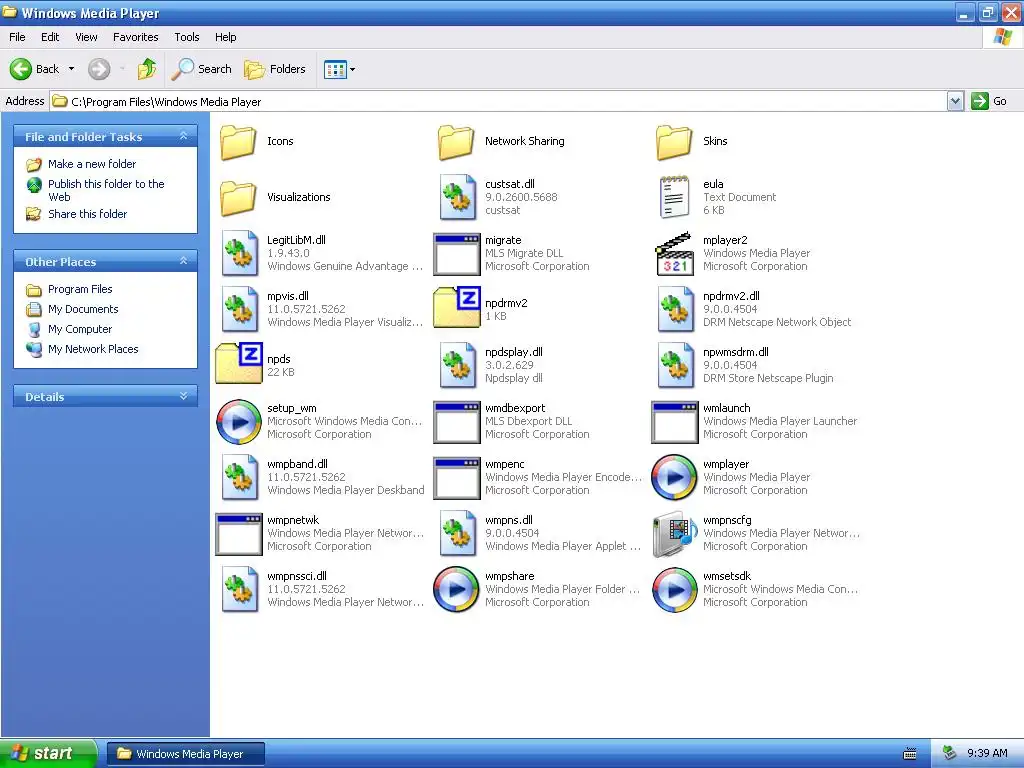Open the View menu
Image resolution: width=1024 pixels, height=768 pixels.
pos(86,37)
